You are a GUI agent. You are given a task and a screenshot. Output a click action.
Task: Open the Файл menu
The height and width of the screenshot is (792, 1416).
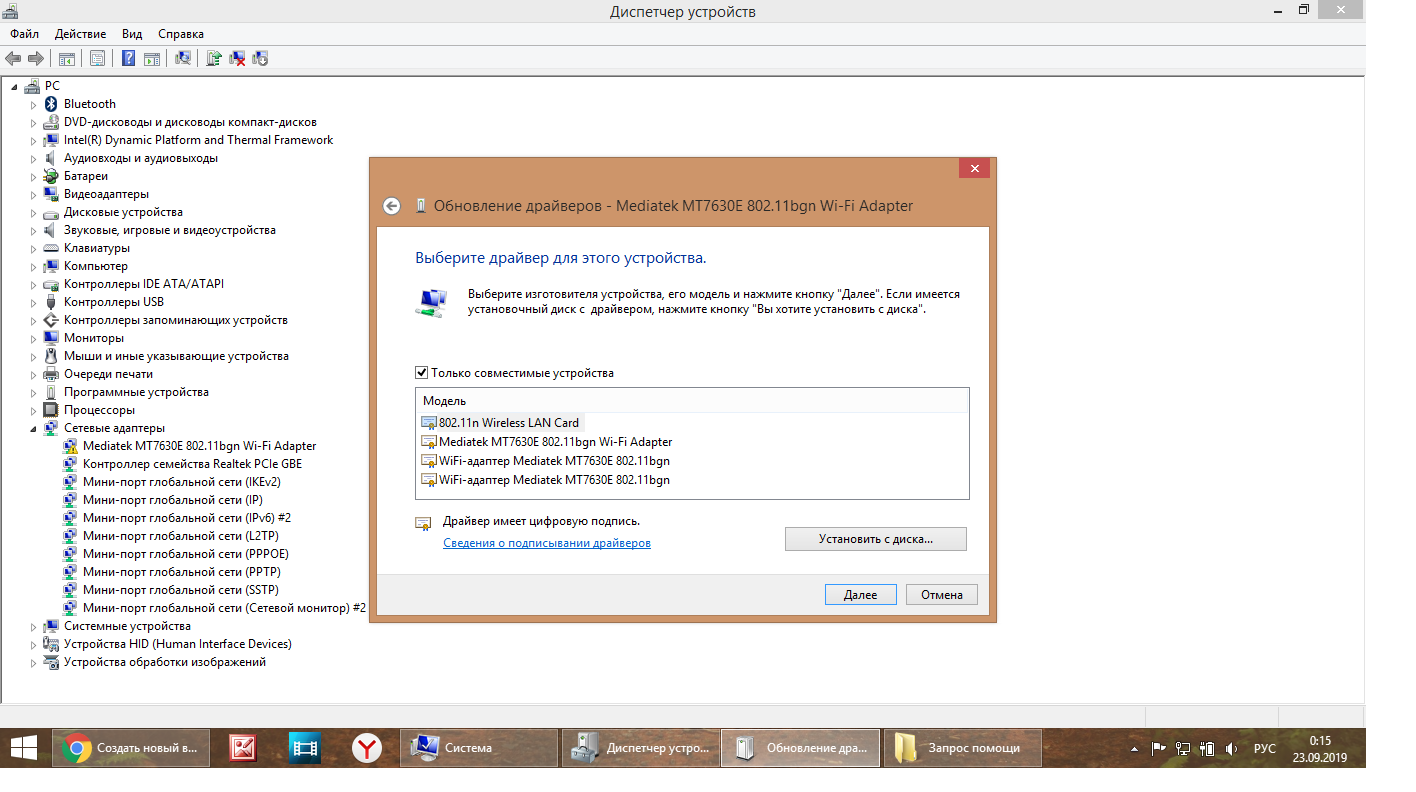tap(25, 33)
